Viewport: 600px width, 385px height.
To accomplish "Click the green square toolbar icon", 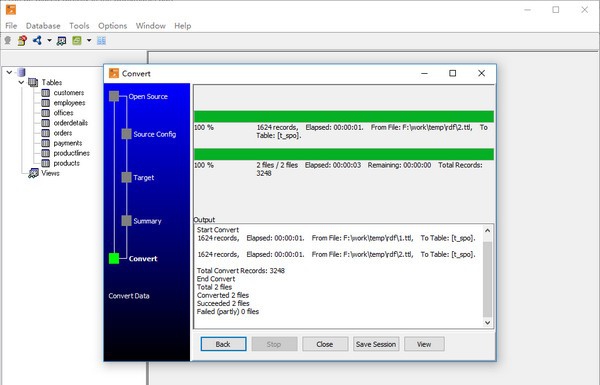I will pos(77,40).
